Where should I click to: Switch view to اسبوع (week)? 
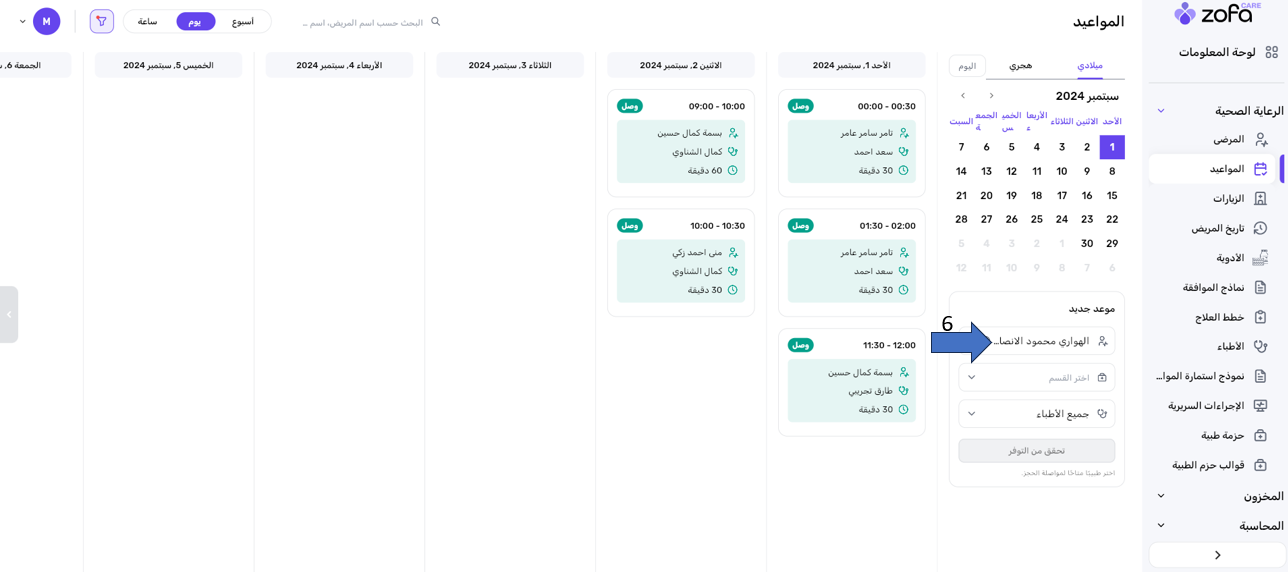pyautogui.click(x=243, y=21)
